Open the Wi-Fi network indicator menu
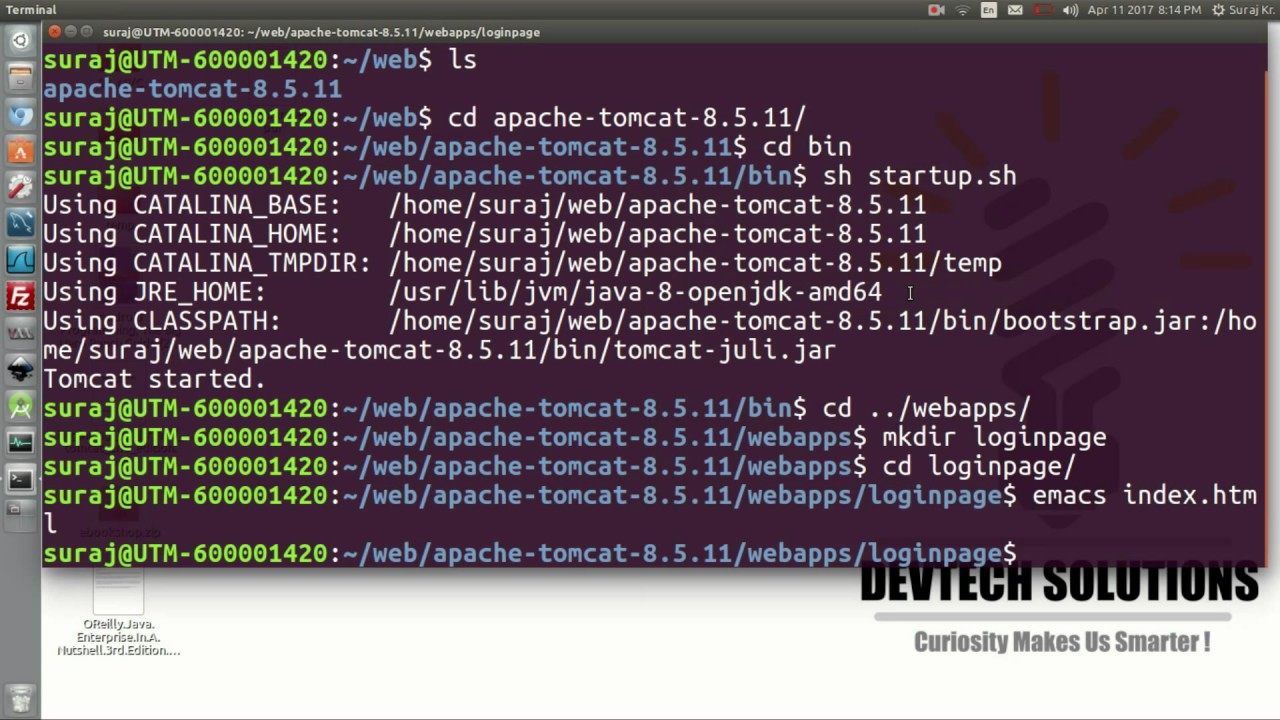Image resolution: width=1280 pixels, height=720 pixels. (x=963, y=10)
